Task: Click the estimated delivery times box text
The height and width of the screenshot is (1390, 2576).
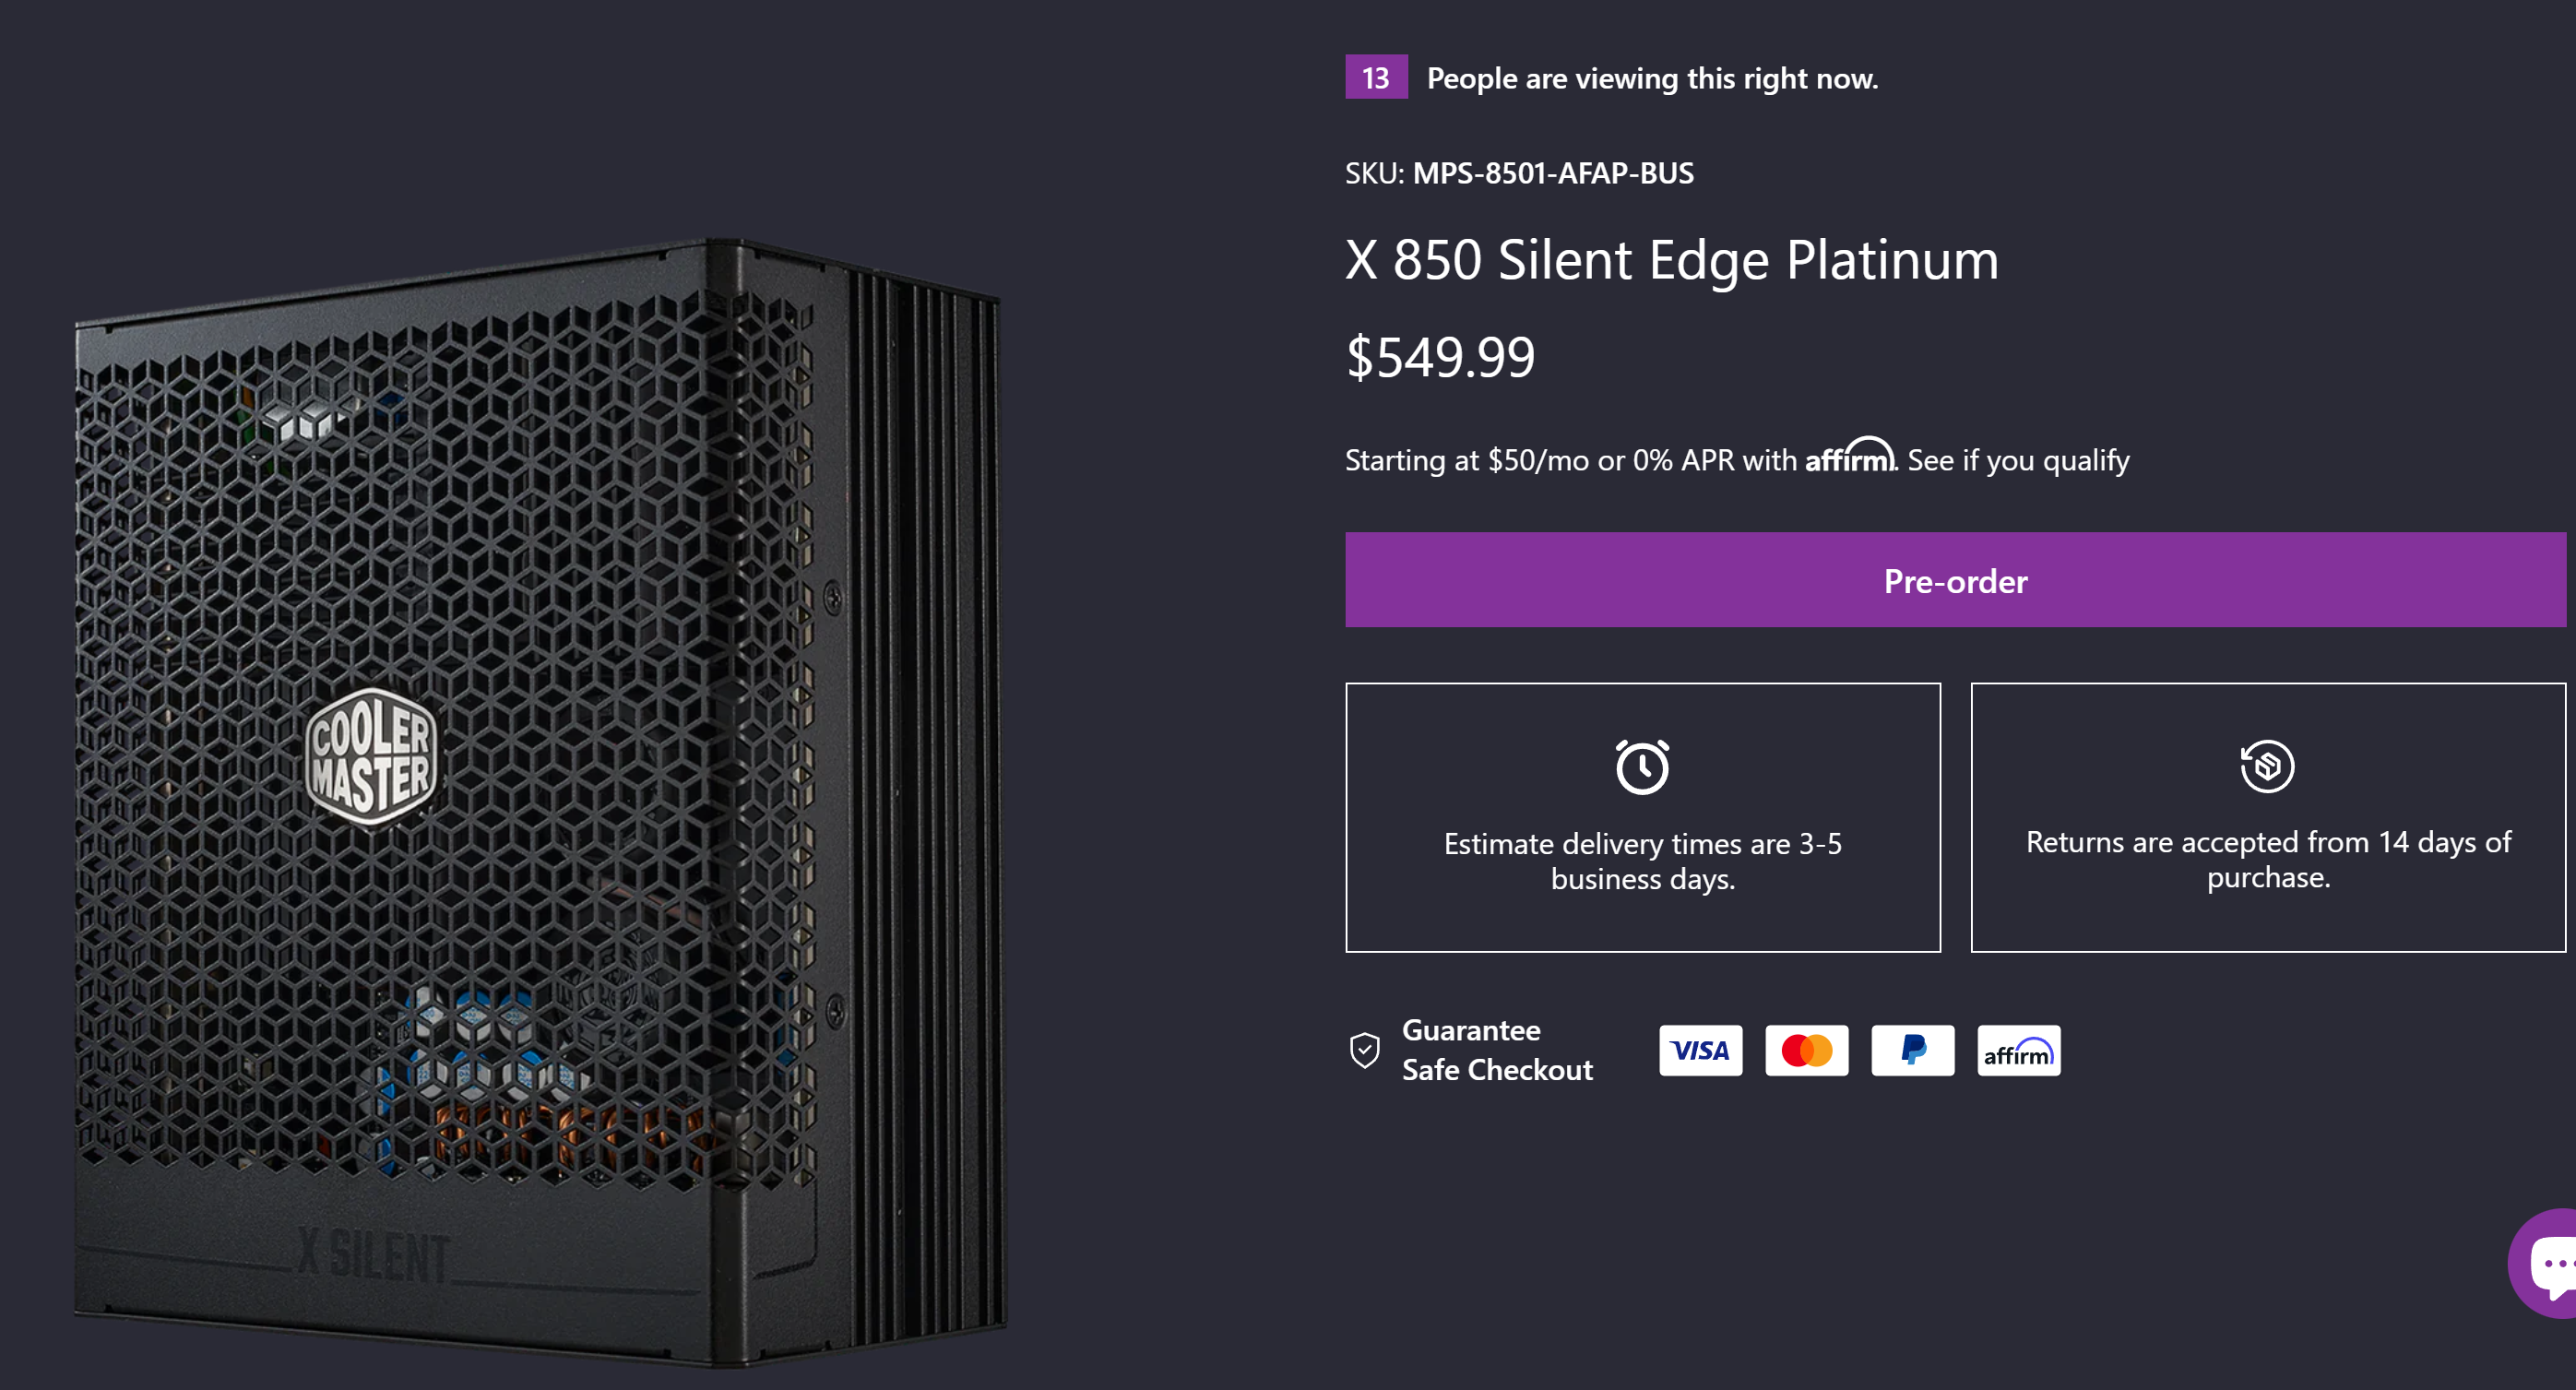Action: (x=1642, y=861)
